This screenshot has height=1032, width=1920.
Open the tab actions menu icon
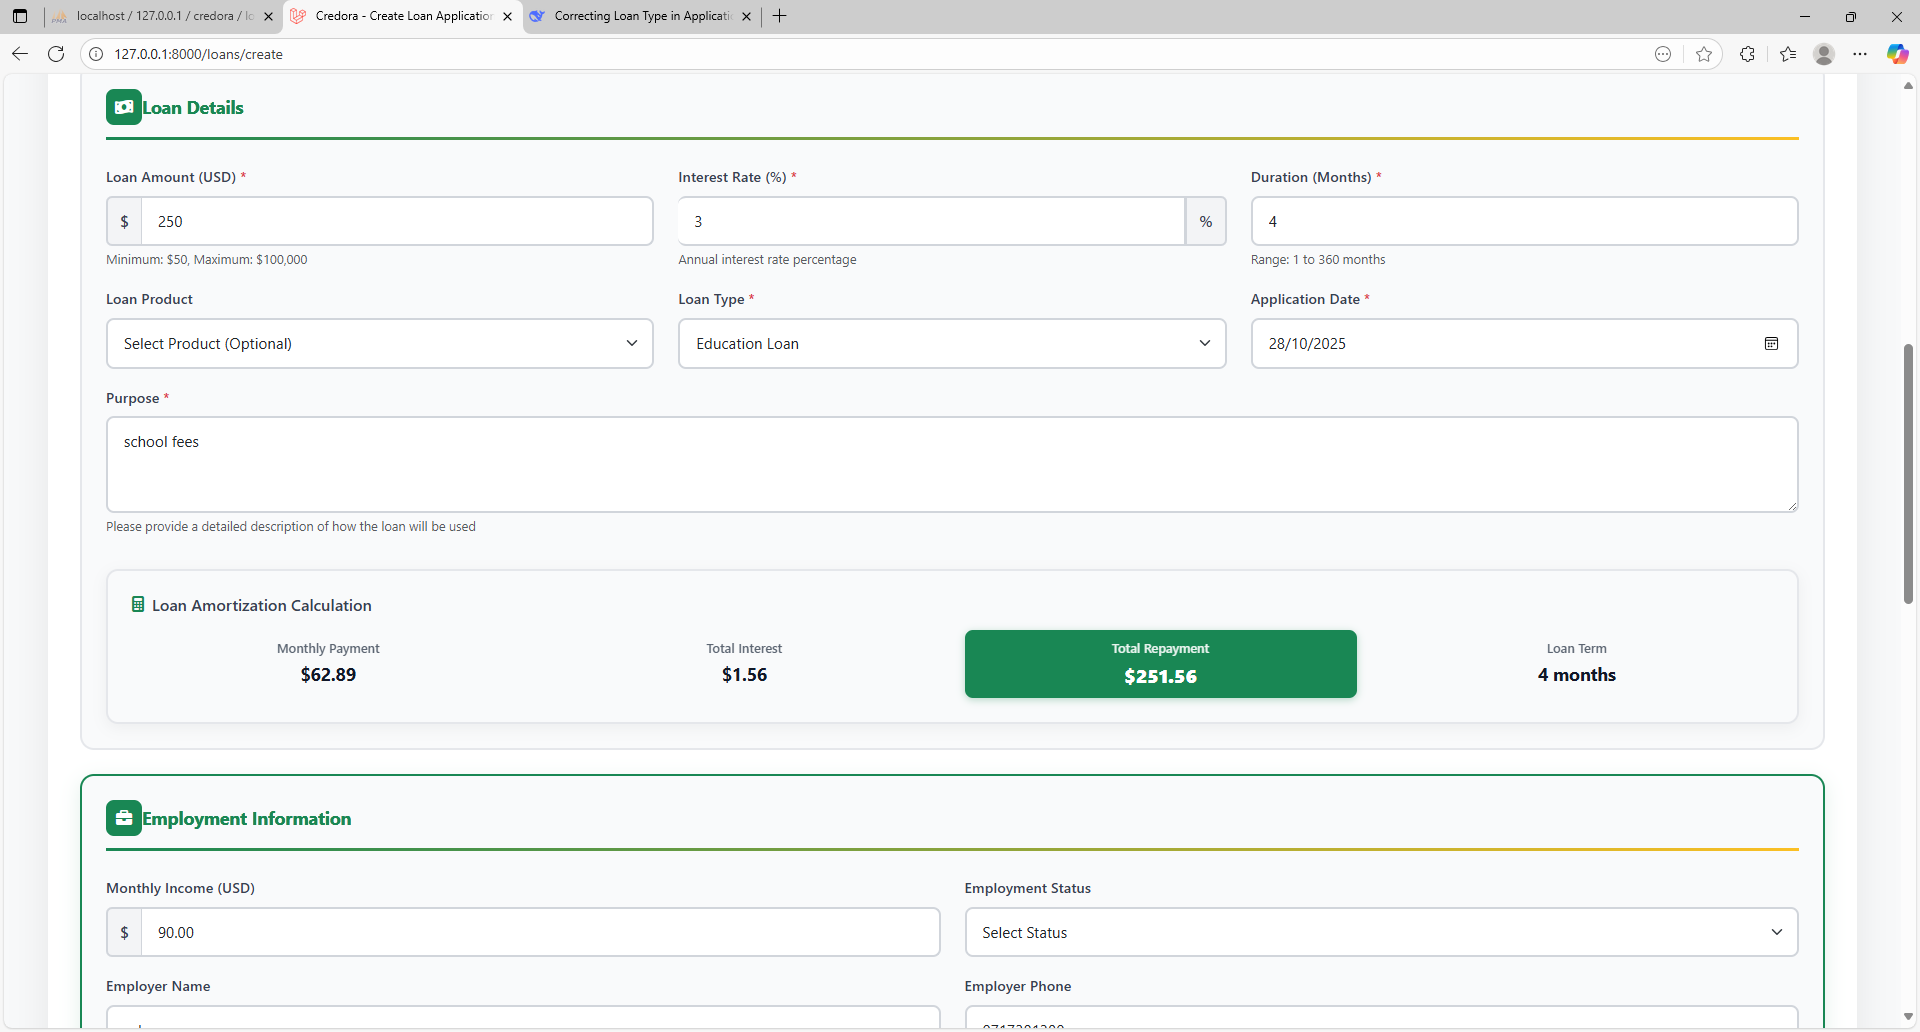[20, 16]
